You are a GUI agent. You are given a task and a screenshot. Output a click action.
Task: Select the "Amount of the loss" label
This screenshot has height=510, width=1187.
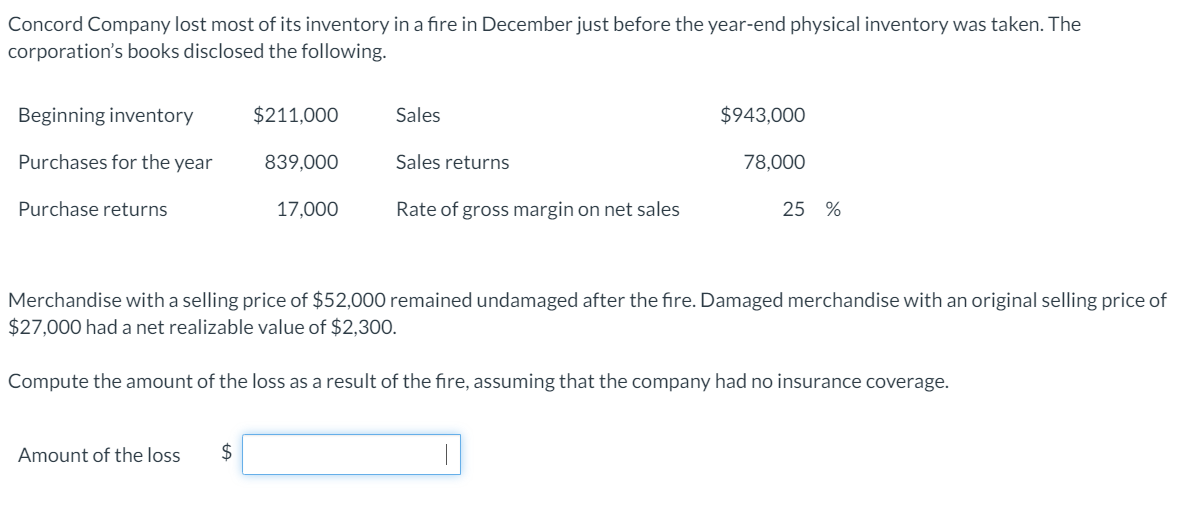pyautogui.click(x=99, y=455)
